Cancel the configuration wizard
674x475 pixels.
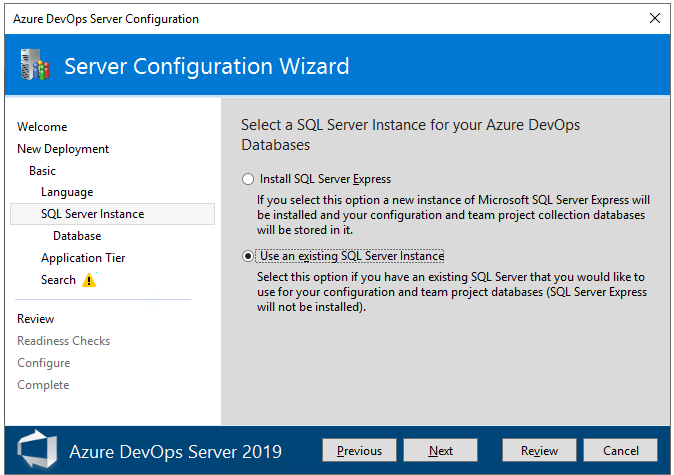[620, 451]
